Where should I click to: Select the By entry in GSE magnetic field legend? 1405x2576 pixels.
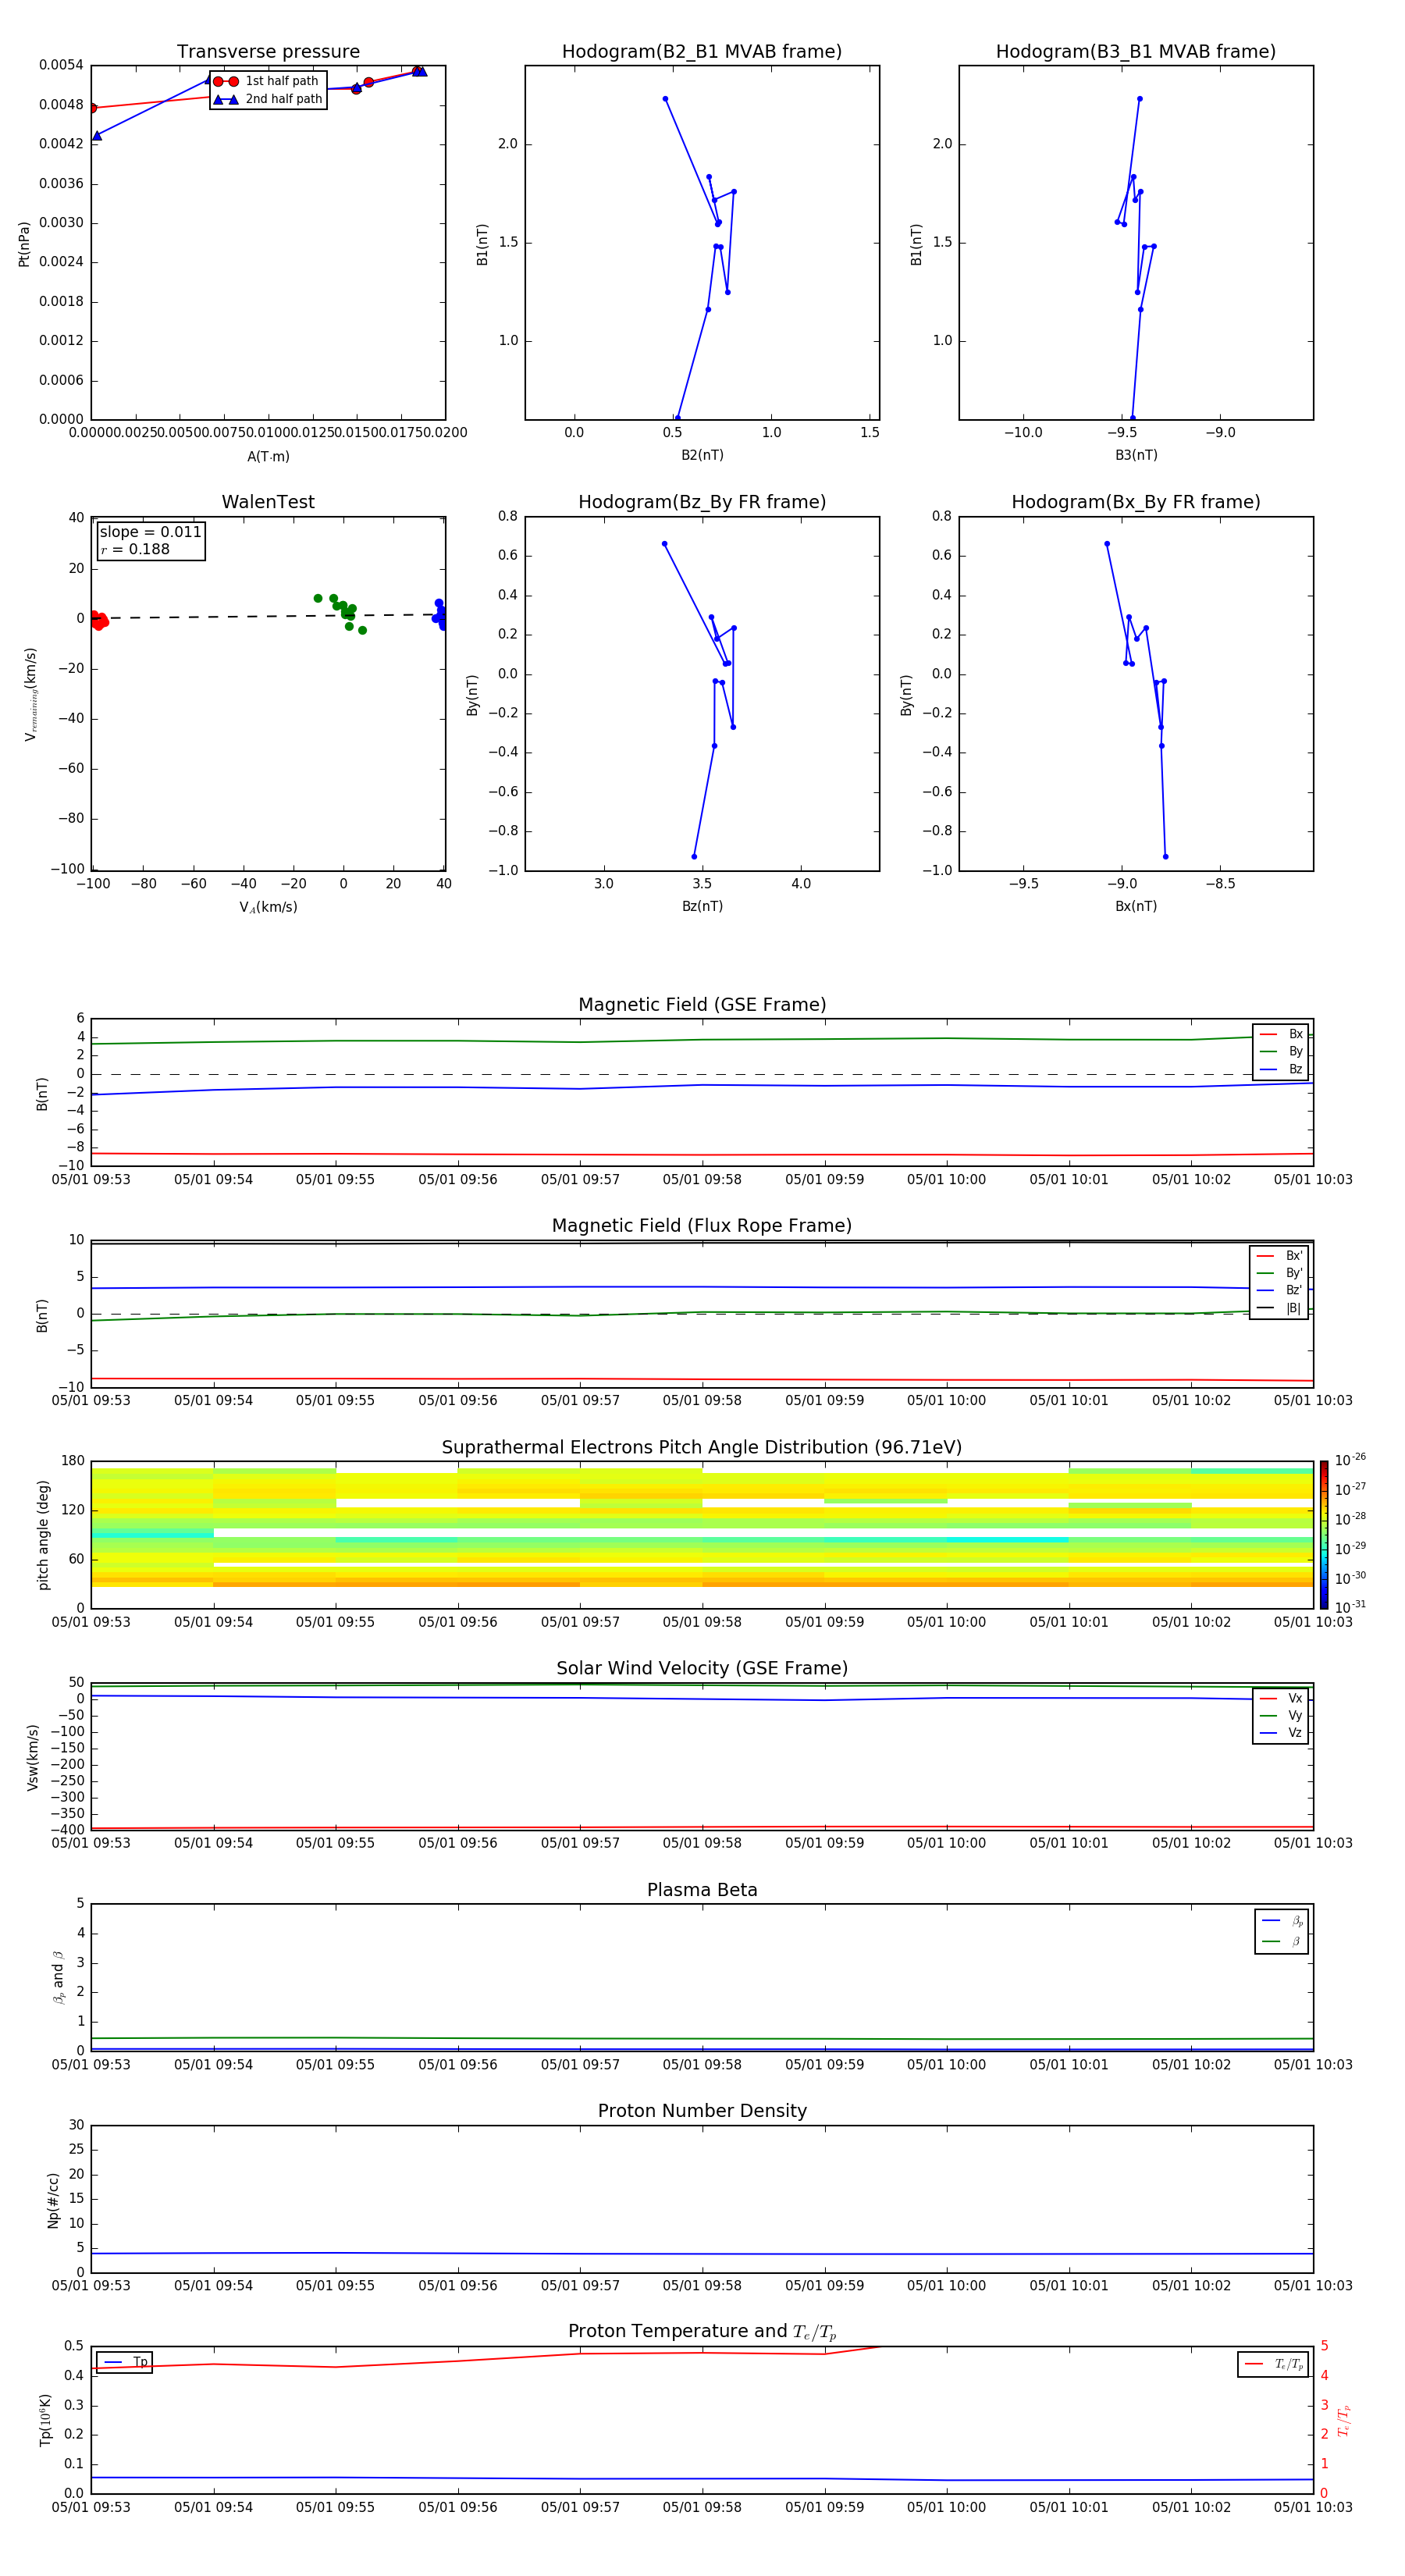pyautogui.click(x=1281, y=1051)
